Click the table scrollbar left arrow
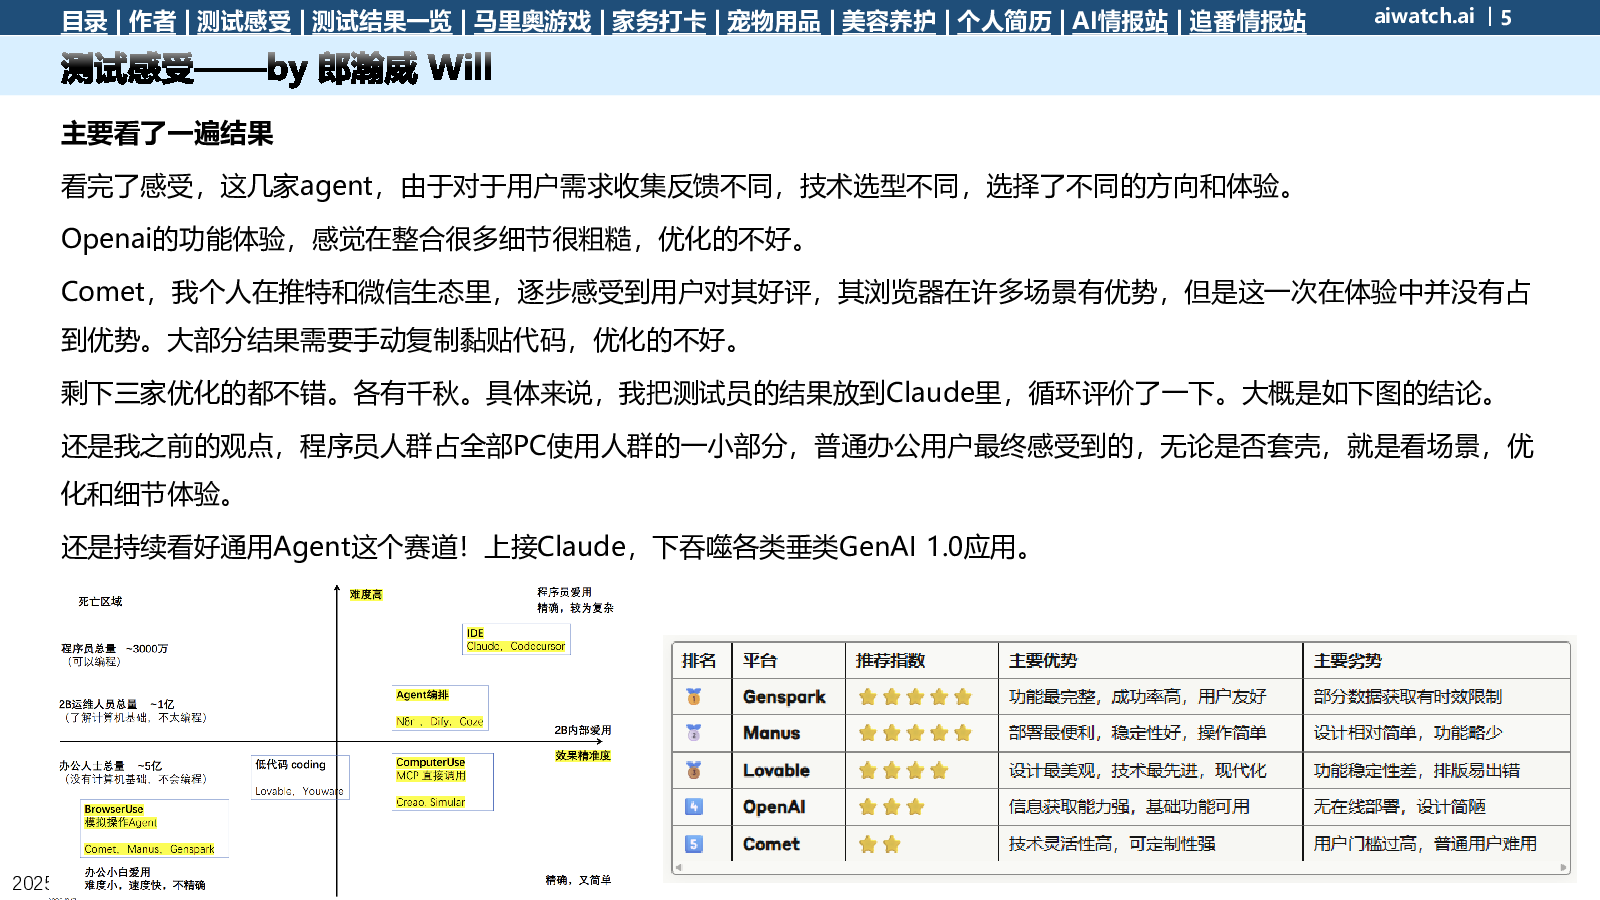 click(x=679, y=867)
